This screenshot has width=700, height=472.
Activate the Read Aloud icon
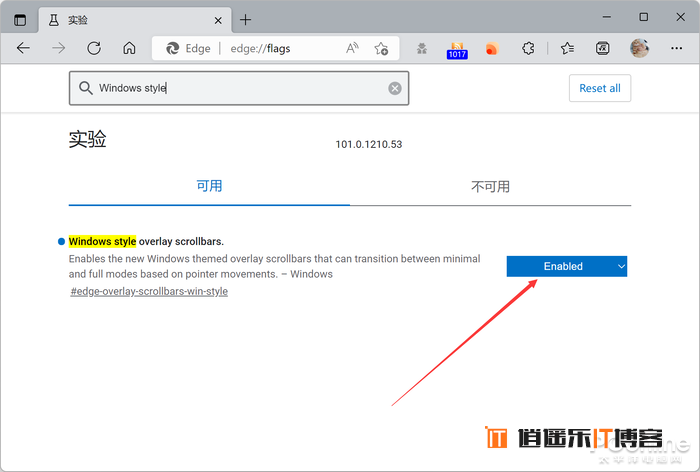pos(352,48)
